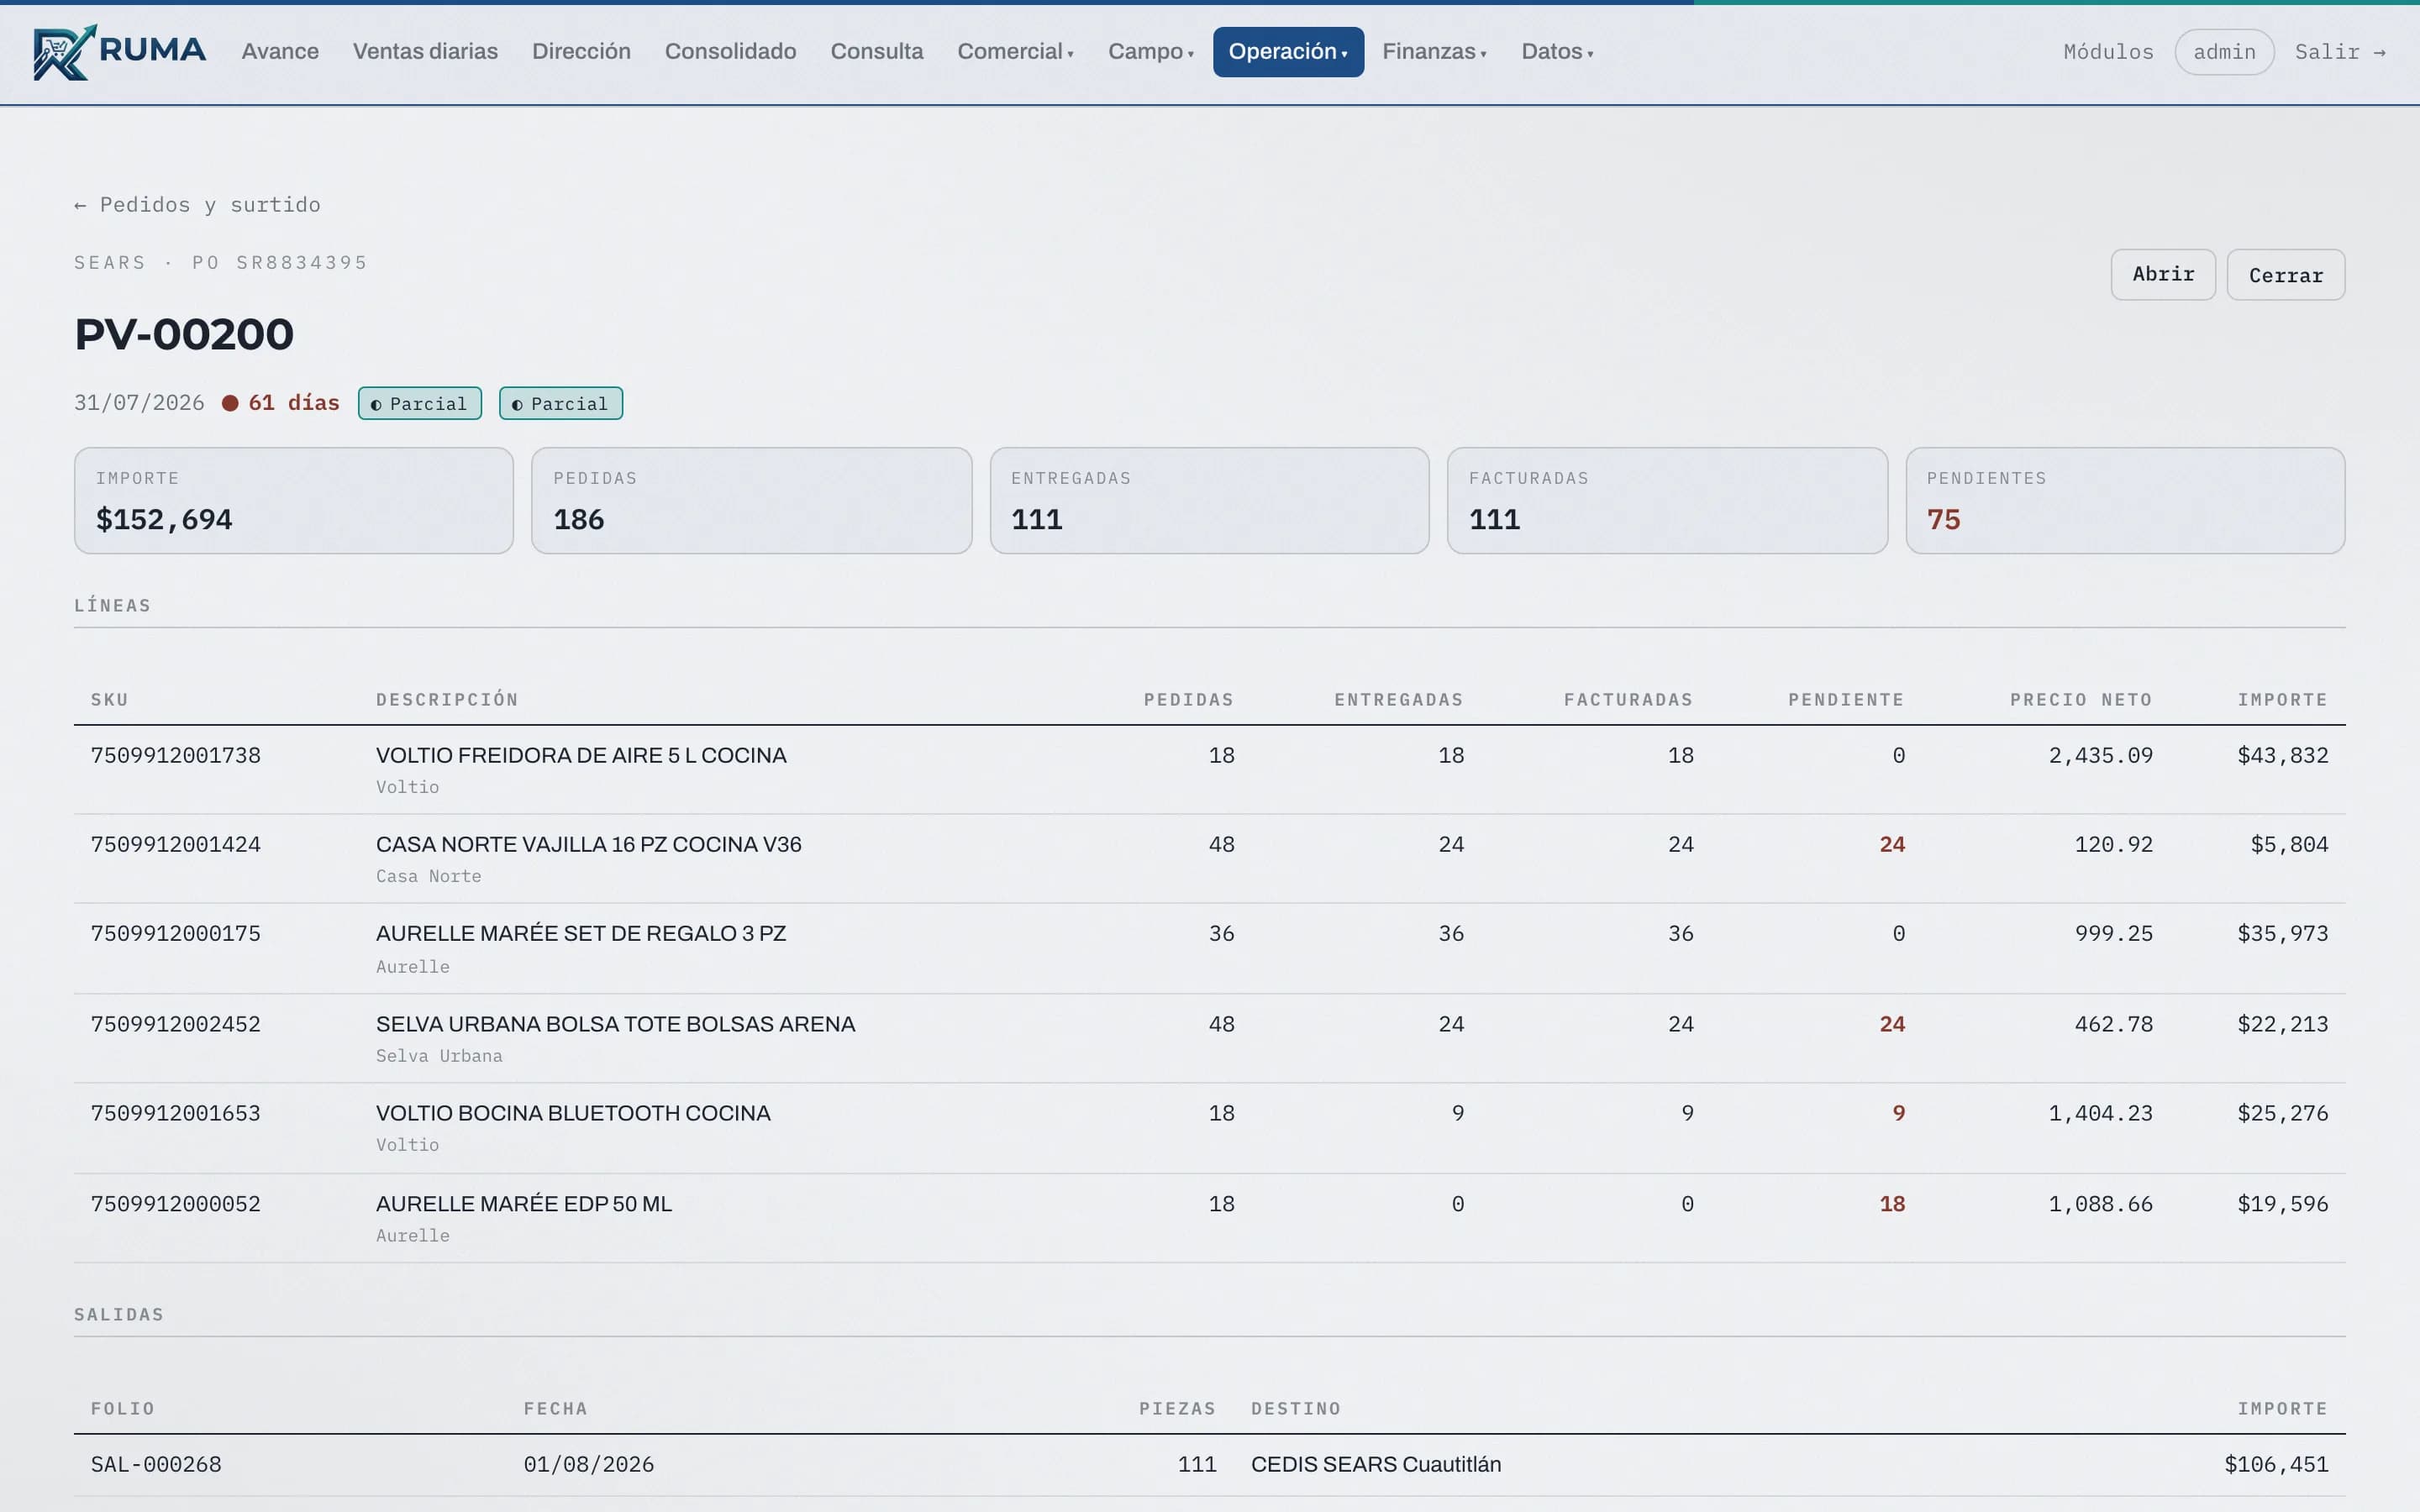
Task: Select the SAL-000268 salida row
Action: (1209, 1465)
